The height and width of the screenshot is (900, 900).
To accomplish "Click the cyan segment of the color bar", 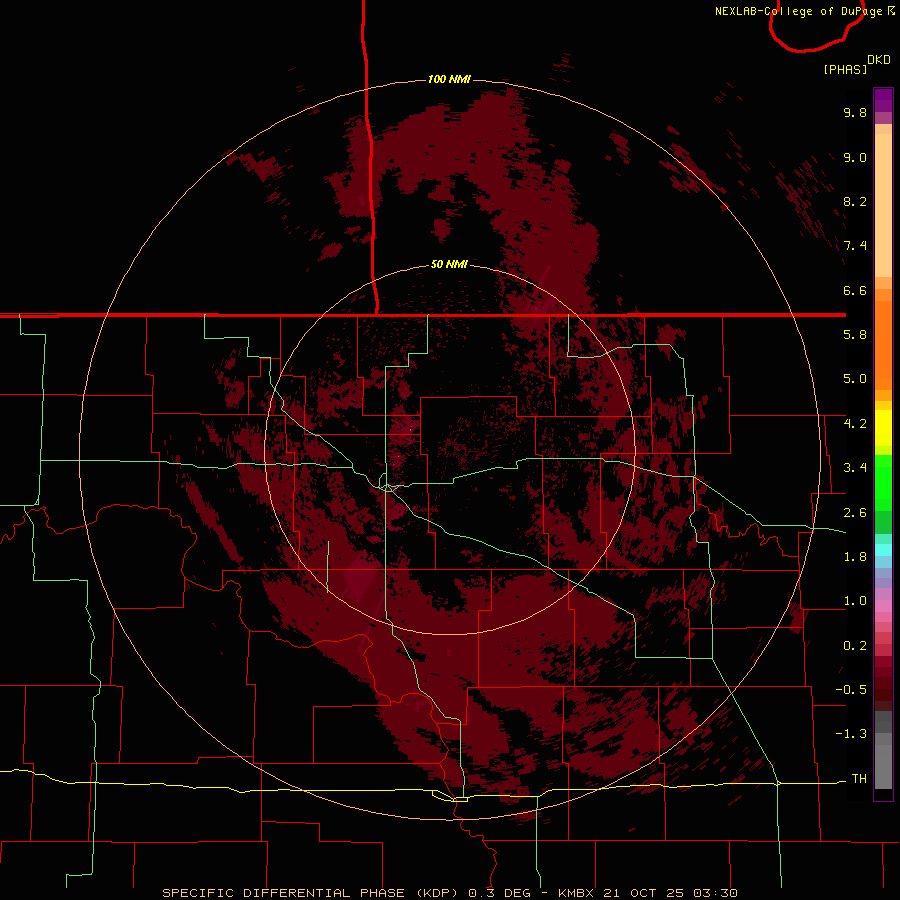I will pyautogui.click(x=883, y=550).
